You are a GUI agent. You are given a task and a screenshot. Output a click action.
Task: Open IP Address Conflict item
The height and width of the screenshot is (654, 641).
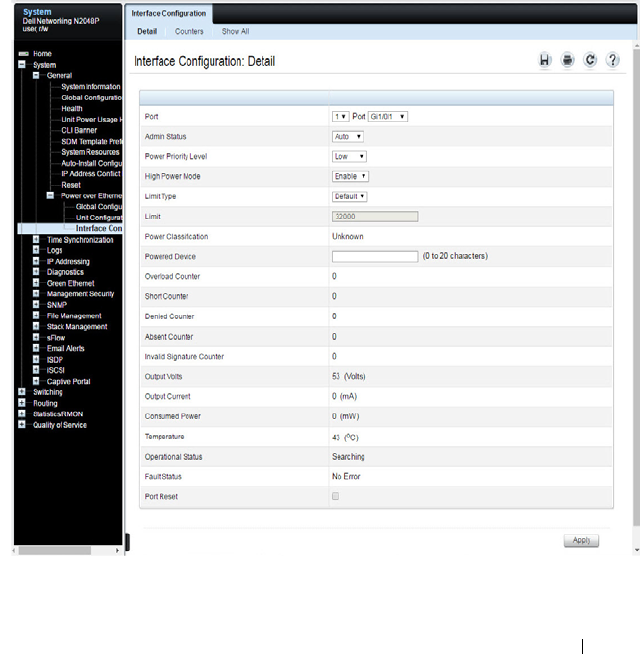click(x=91, y=174)
